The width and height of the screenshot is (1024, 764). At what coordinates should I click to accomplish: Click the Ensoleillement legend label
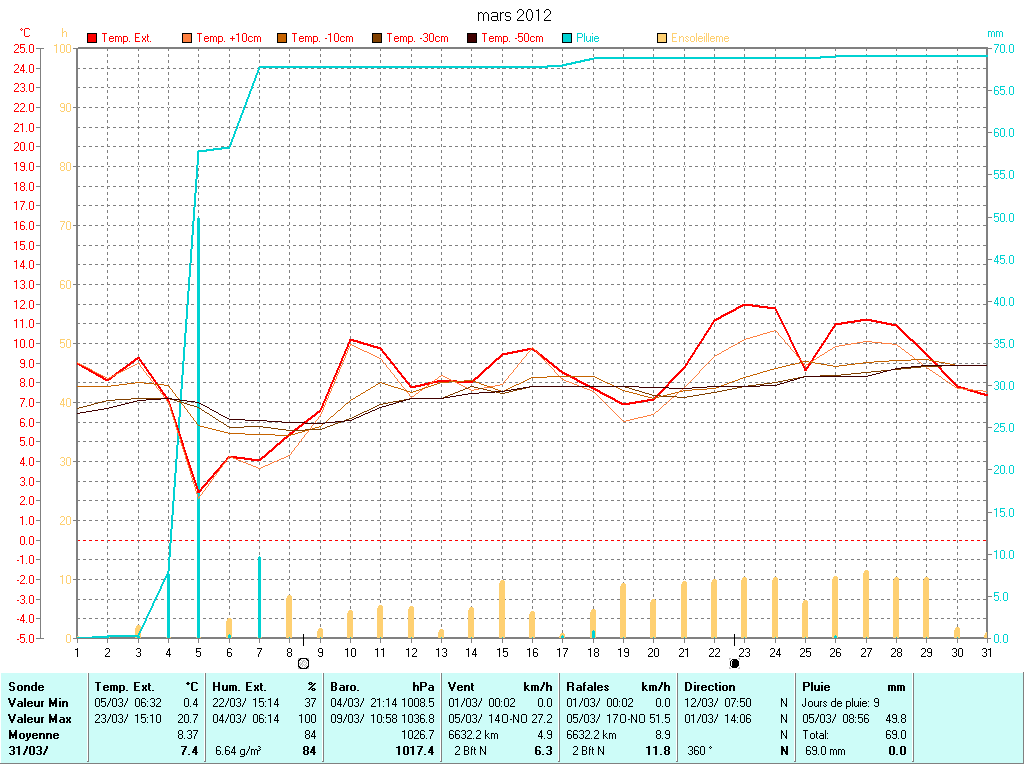tap(700, 38)
